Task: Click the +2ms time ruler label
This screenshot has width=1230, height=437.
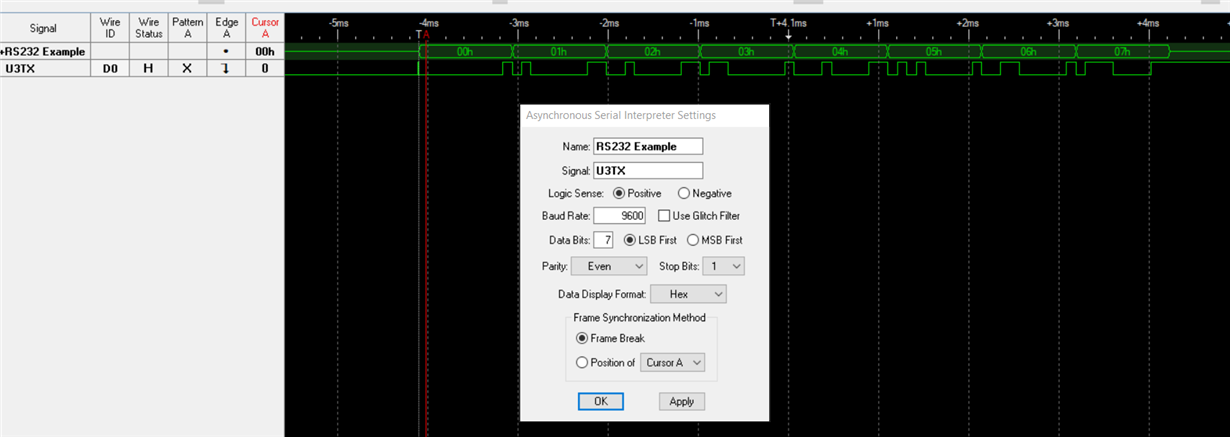Action: point(967,22)
